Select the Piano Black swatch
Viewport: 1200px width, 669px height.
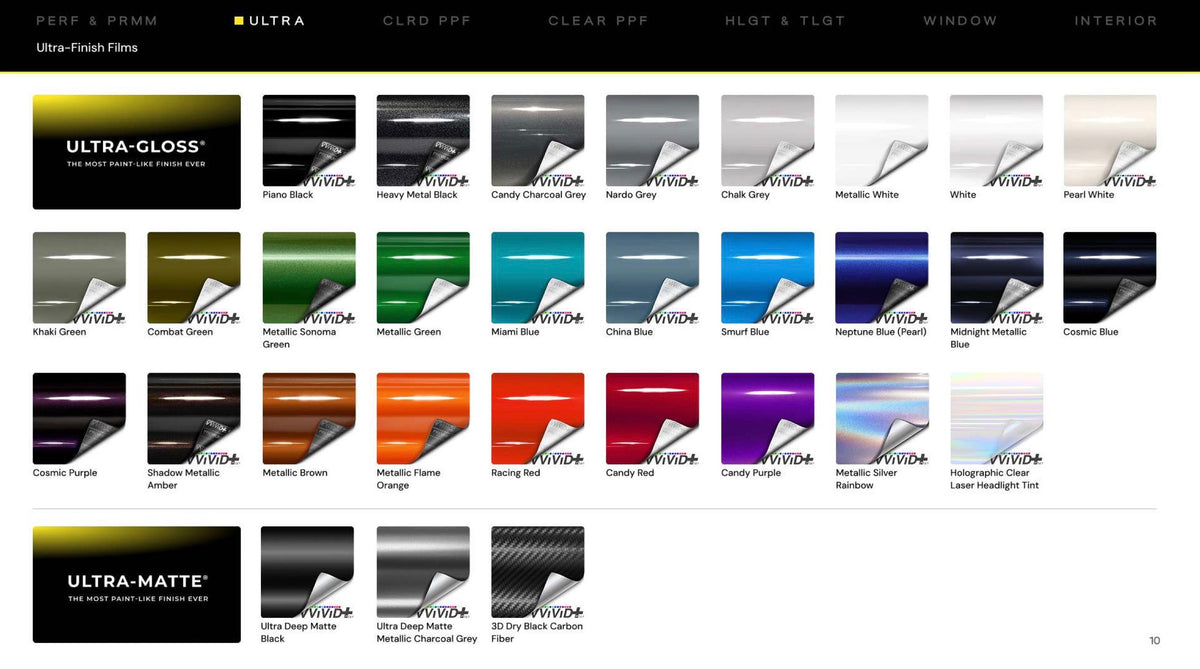coord(308,141)
